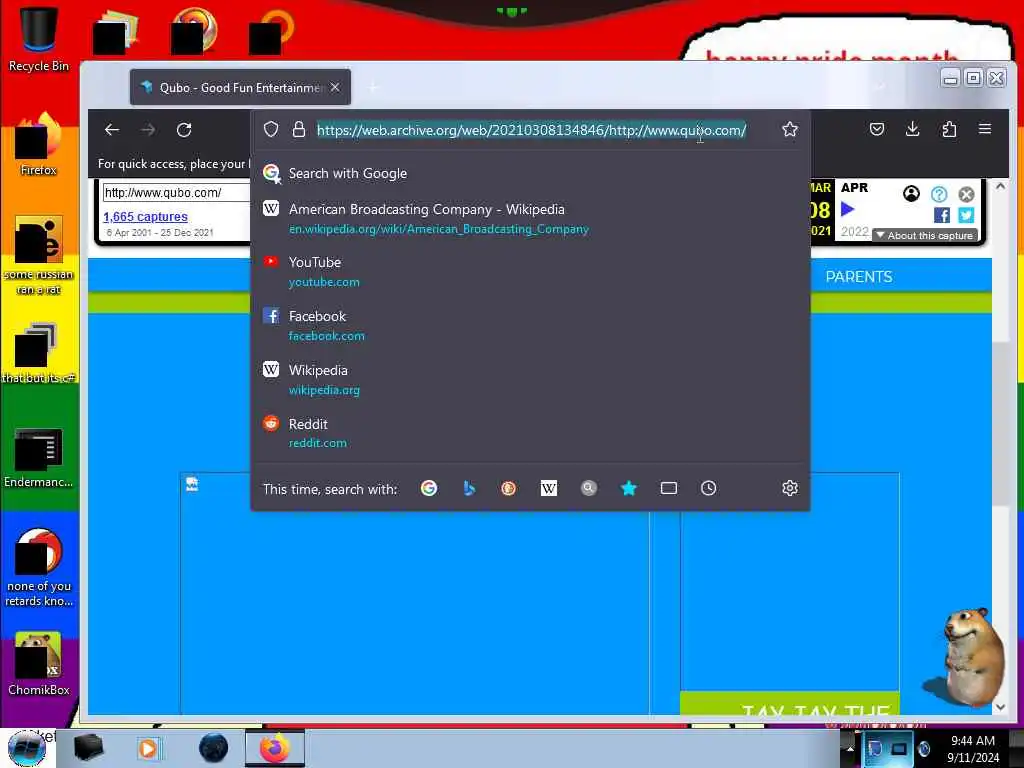Go to next capture blue arrow
Screen dimensions: 1024x768
[848, 210]
